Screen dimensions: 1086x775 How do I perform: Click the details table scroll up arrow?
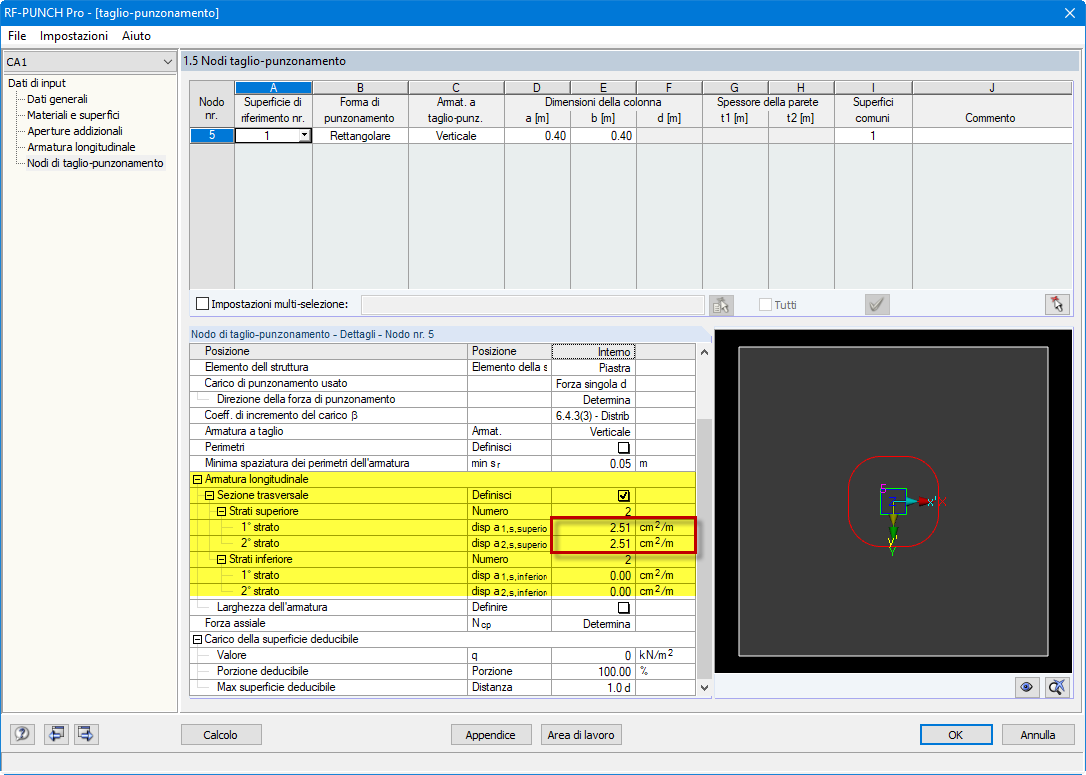pos(704,352)
